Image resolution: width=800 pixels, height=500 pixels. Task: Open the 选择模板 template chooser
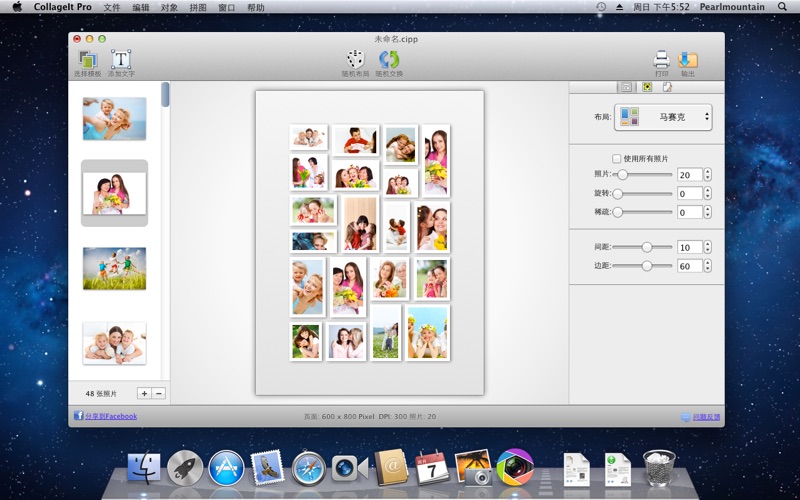coord(87,60)
